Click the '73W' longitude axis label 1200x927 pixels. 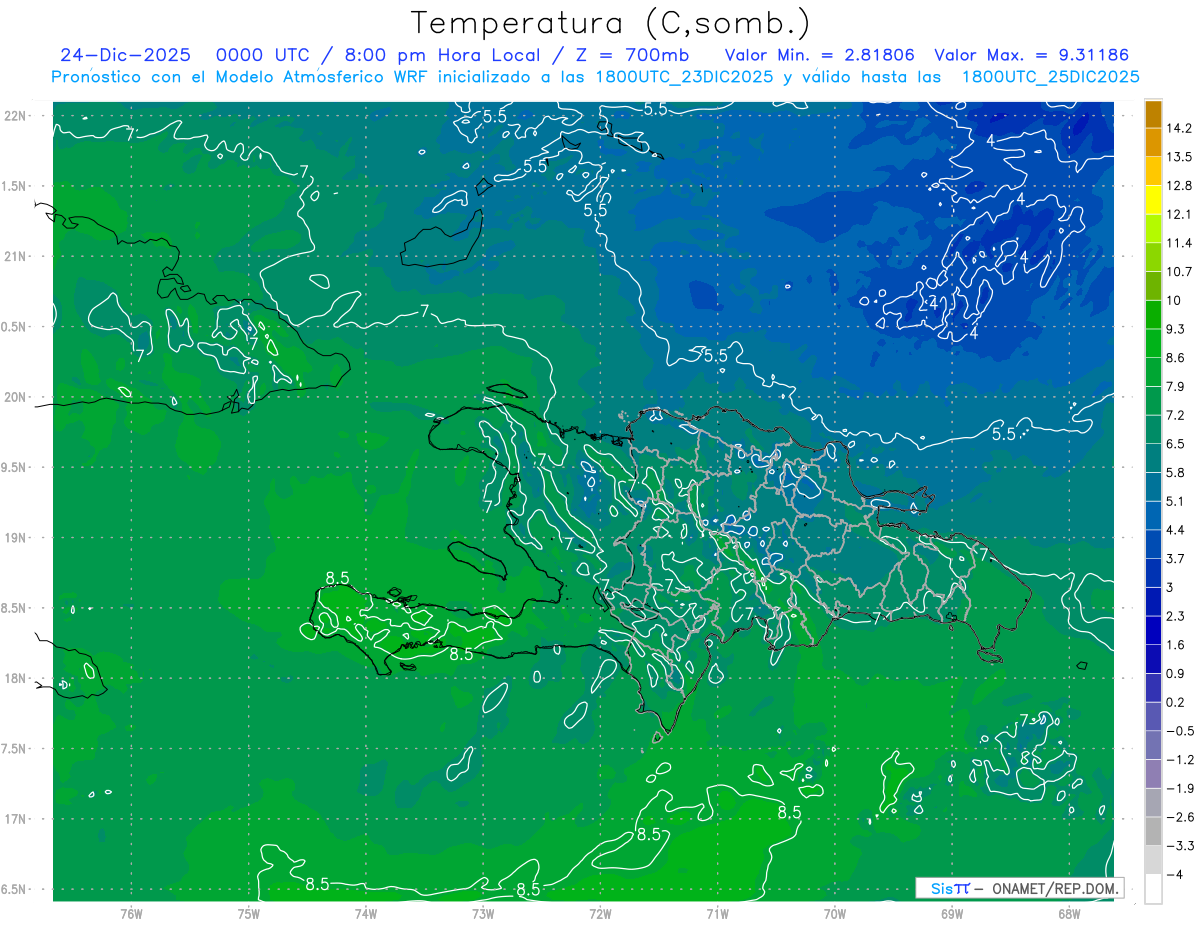pos(483,913)
